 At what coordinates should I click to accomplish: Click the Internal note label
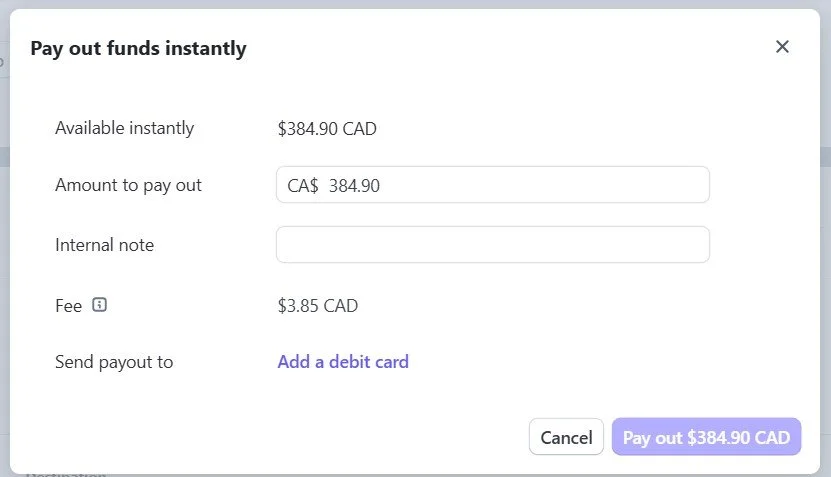(104, 245)
